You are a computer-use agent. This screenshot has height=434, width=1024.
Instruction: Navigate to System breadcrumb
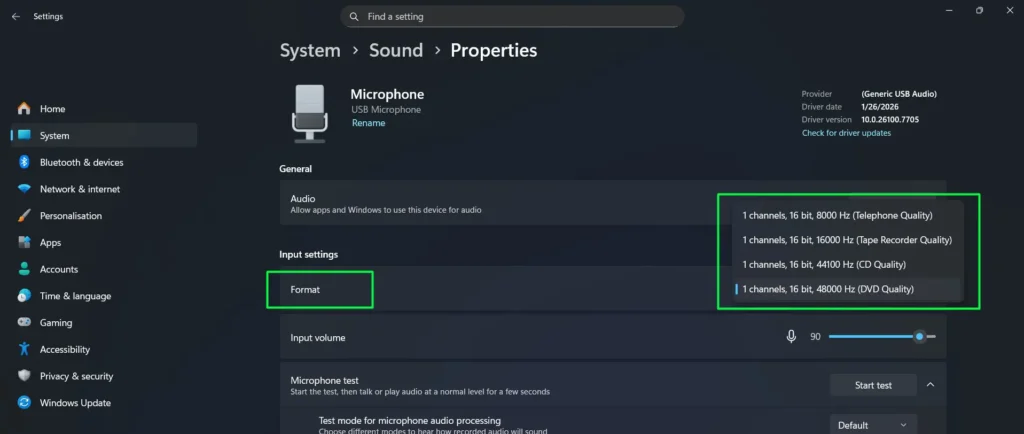(310, 50)
